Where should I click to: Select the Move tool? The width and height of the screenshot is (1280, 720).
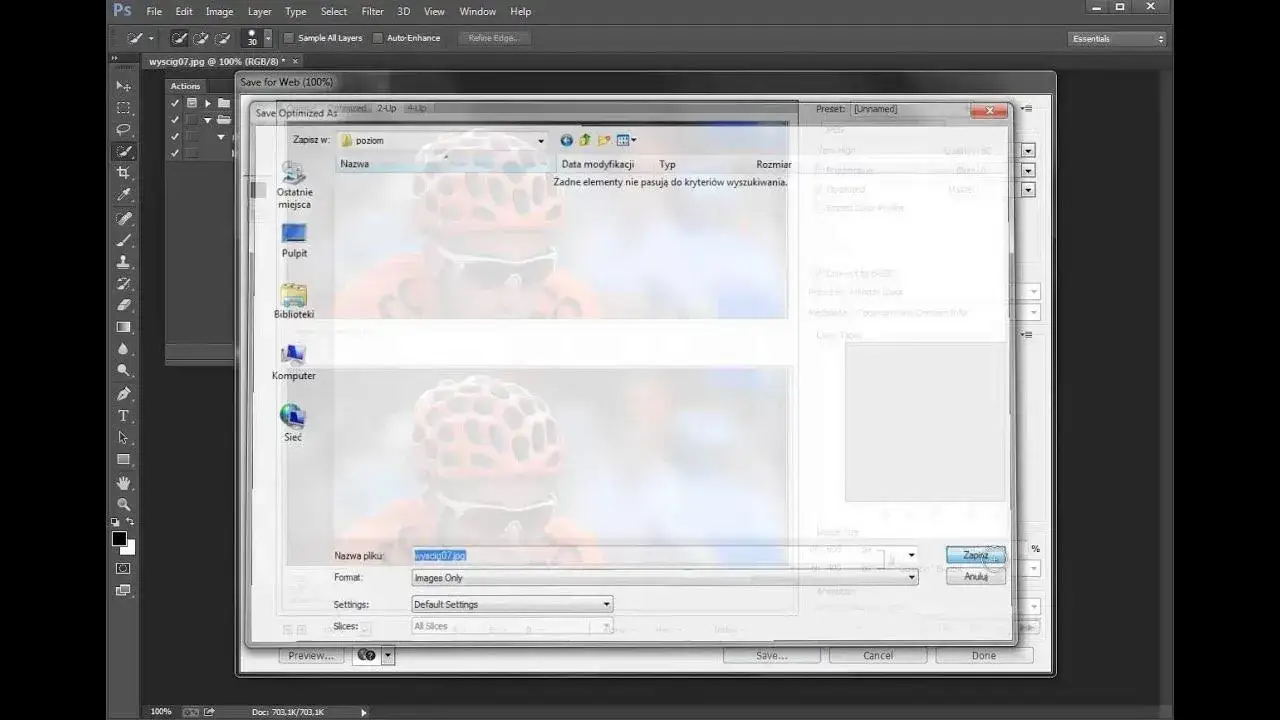coord(122,85)
